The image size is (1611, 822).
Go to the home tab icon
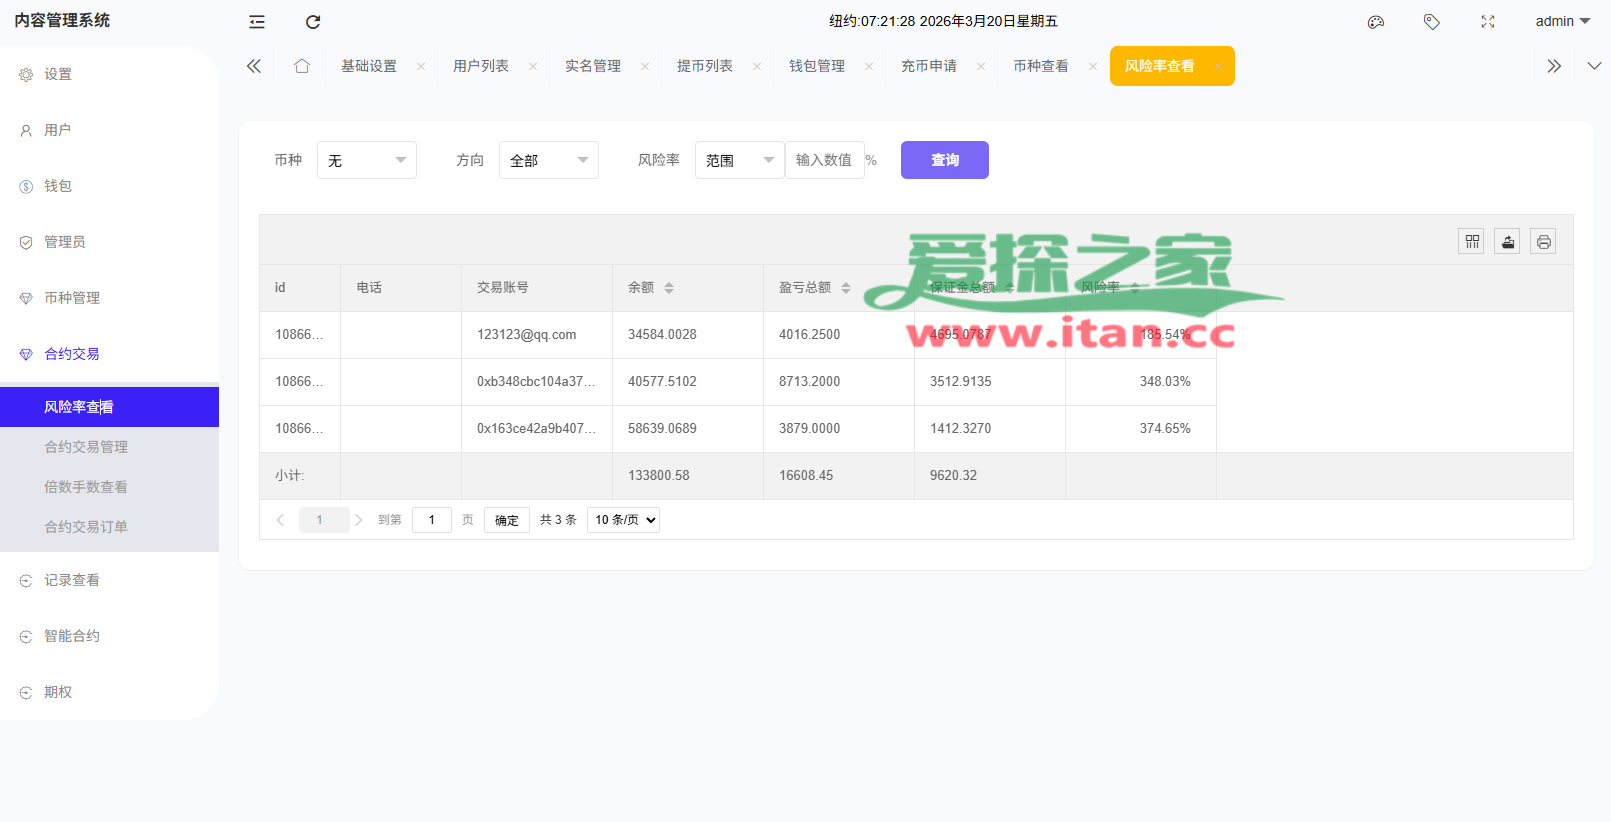pyautogui.click(x=302, y=66)
